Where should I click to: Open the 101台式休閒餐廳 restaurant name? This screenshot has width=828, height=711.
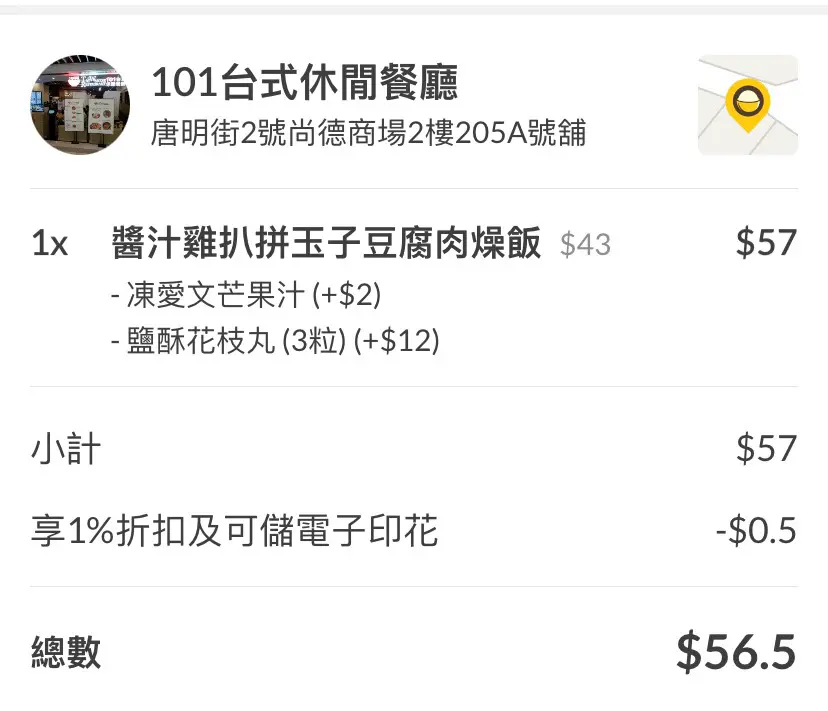(304, 83)
